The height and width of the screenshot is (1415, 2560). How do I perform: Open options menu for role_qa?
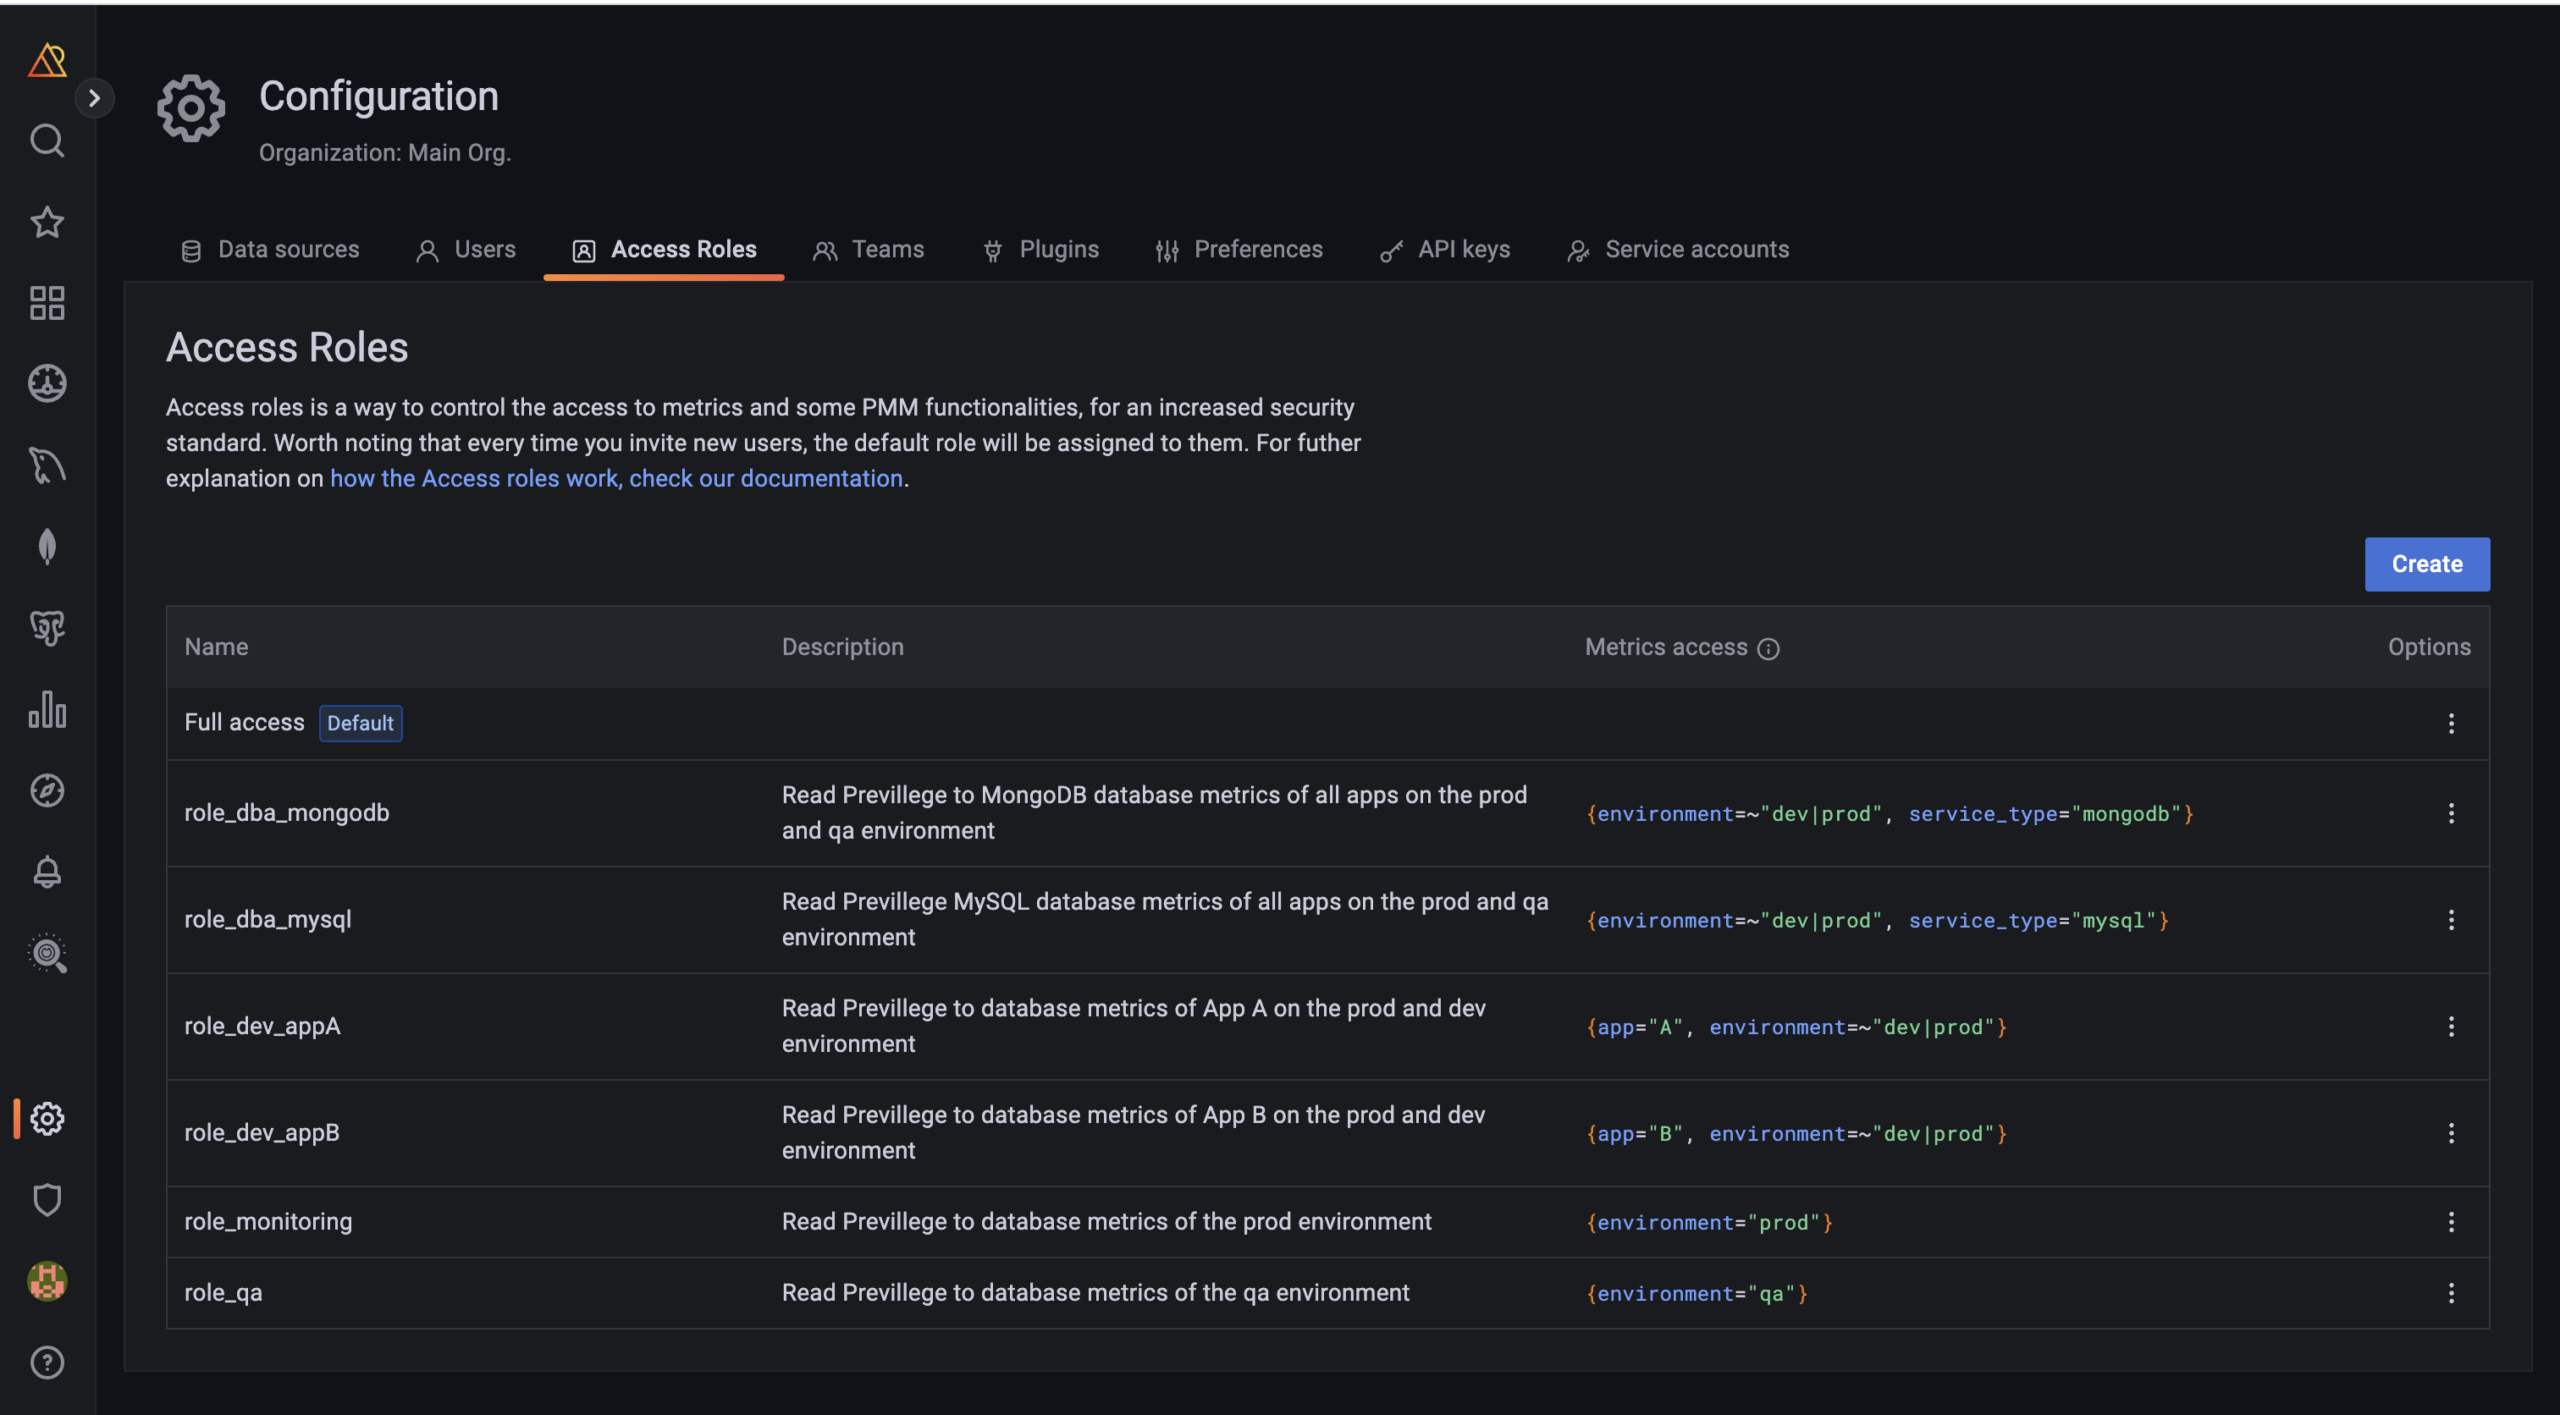(x=2450, y=1293)
